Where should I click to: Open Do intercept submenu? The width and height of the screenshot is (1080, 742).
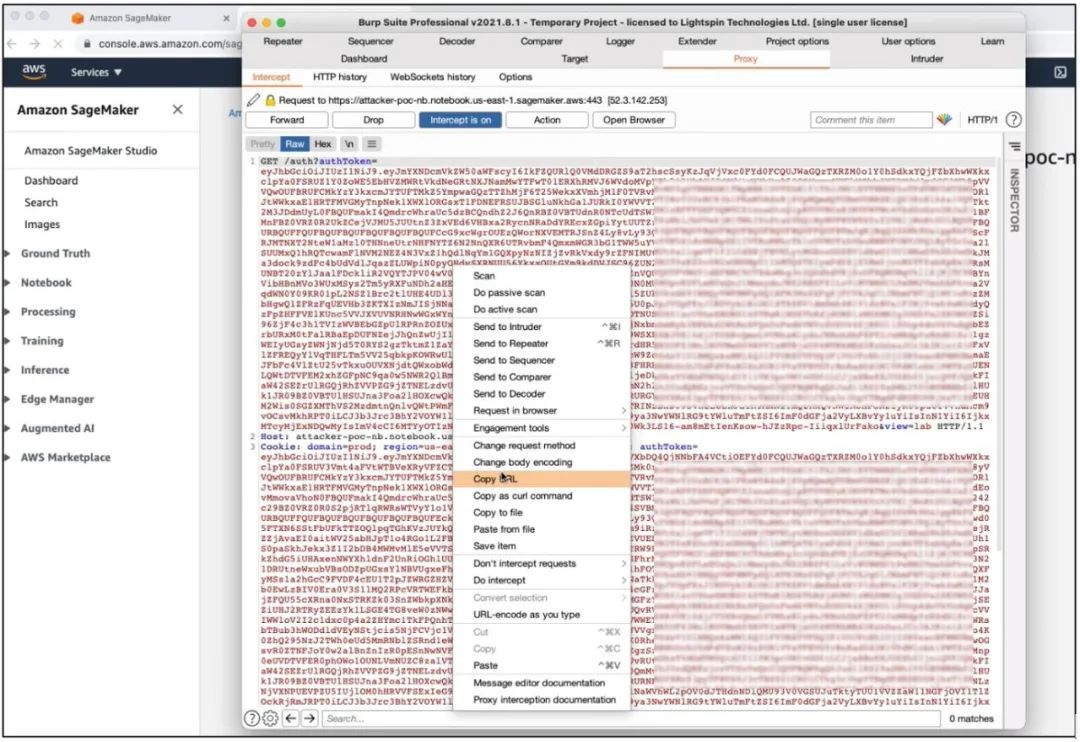pos(541,580)
